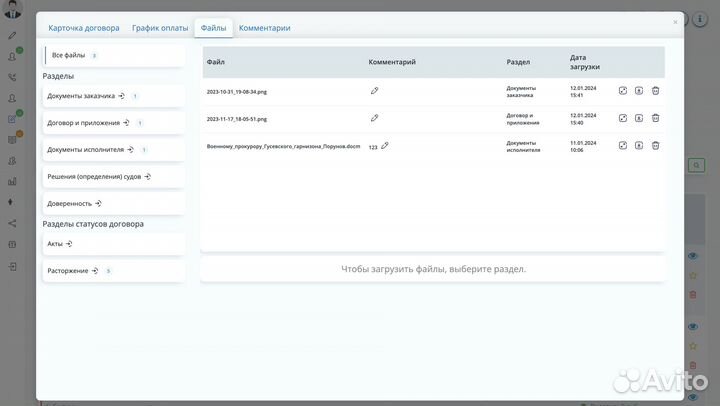This screenshot has height=406, width=720.
Task: Click the pencil icon in background sidebar
Action: (12, 35)
